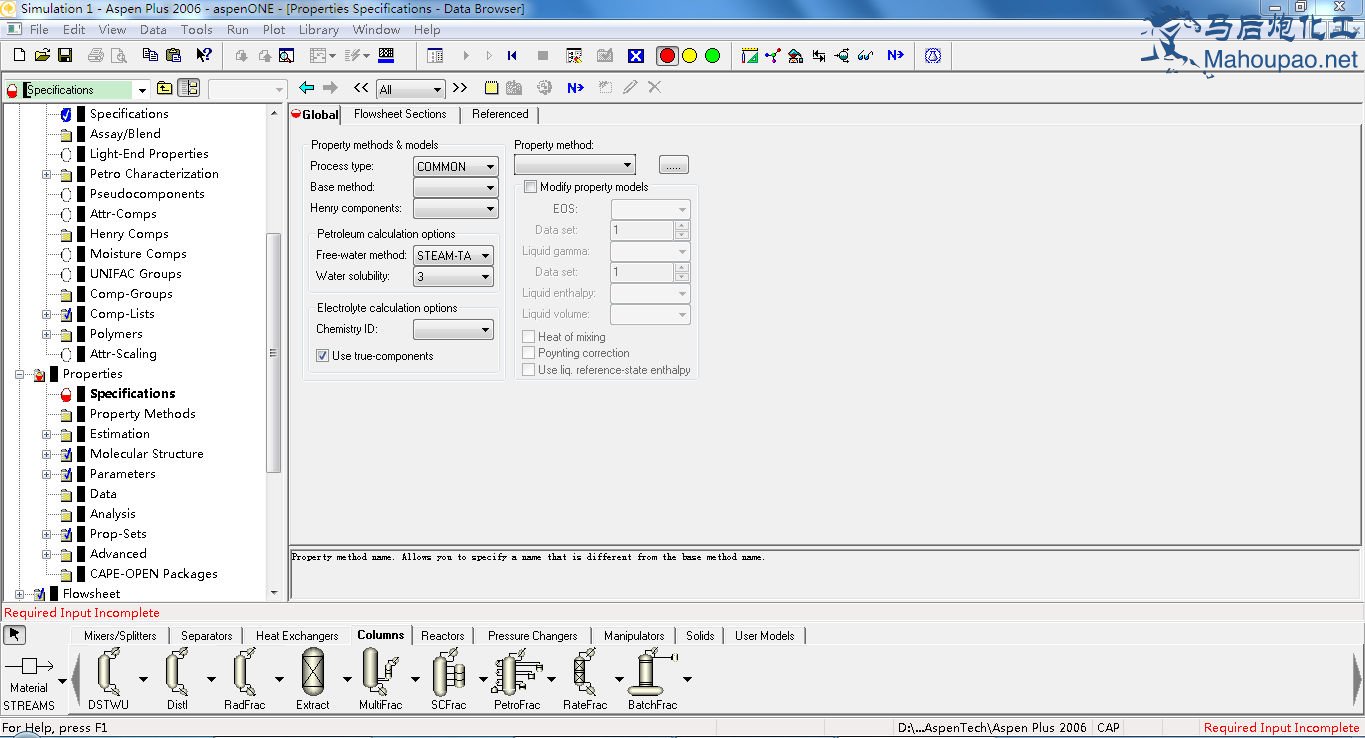The height and width of the screenshot is (738, 1365).
Task: Select the MultiFrac column model icon
Action: (380, 671)
